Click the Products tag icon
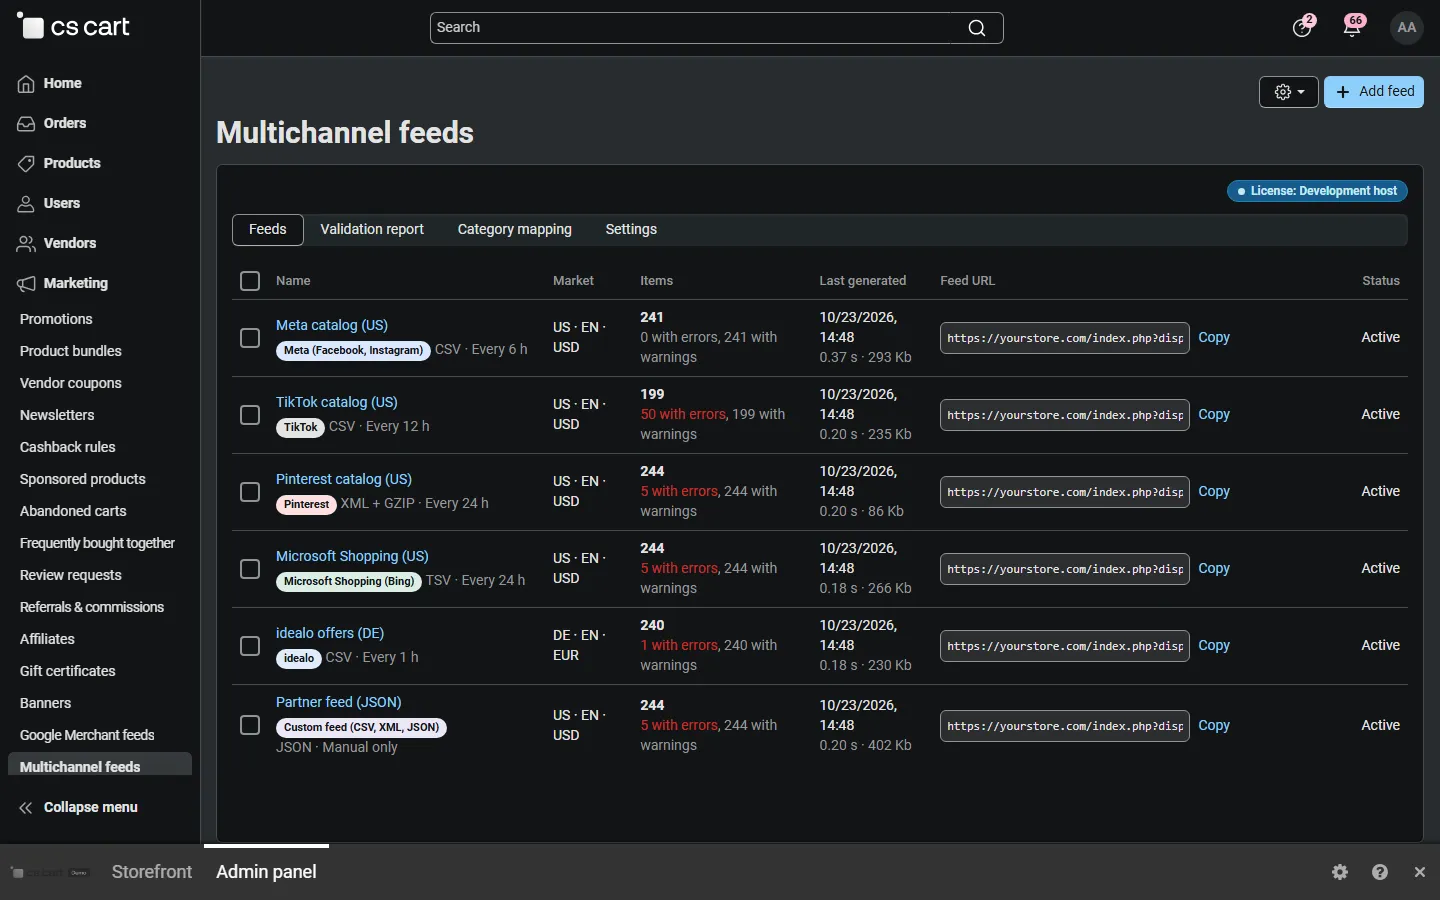 click(26, 164)
